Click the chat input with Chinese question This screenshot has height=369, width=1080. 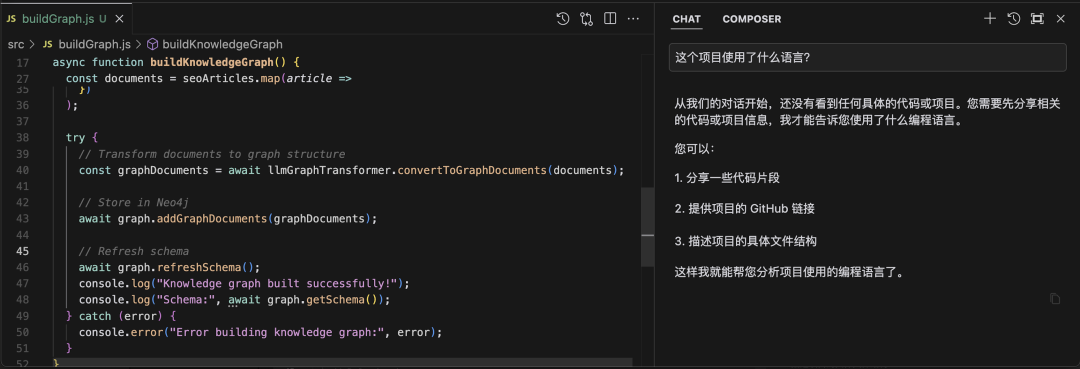point(867,58)
